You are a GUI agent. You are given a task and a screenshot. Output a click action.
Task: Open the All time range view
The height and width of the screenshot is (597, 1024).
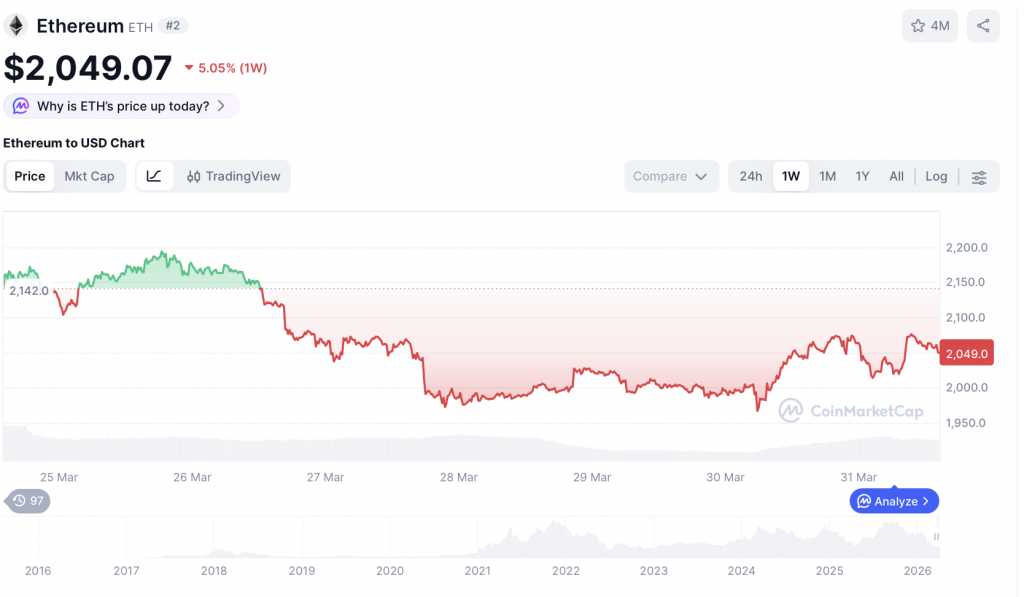[x=896, y=176]
